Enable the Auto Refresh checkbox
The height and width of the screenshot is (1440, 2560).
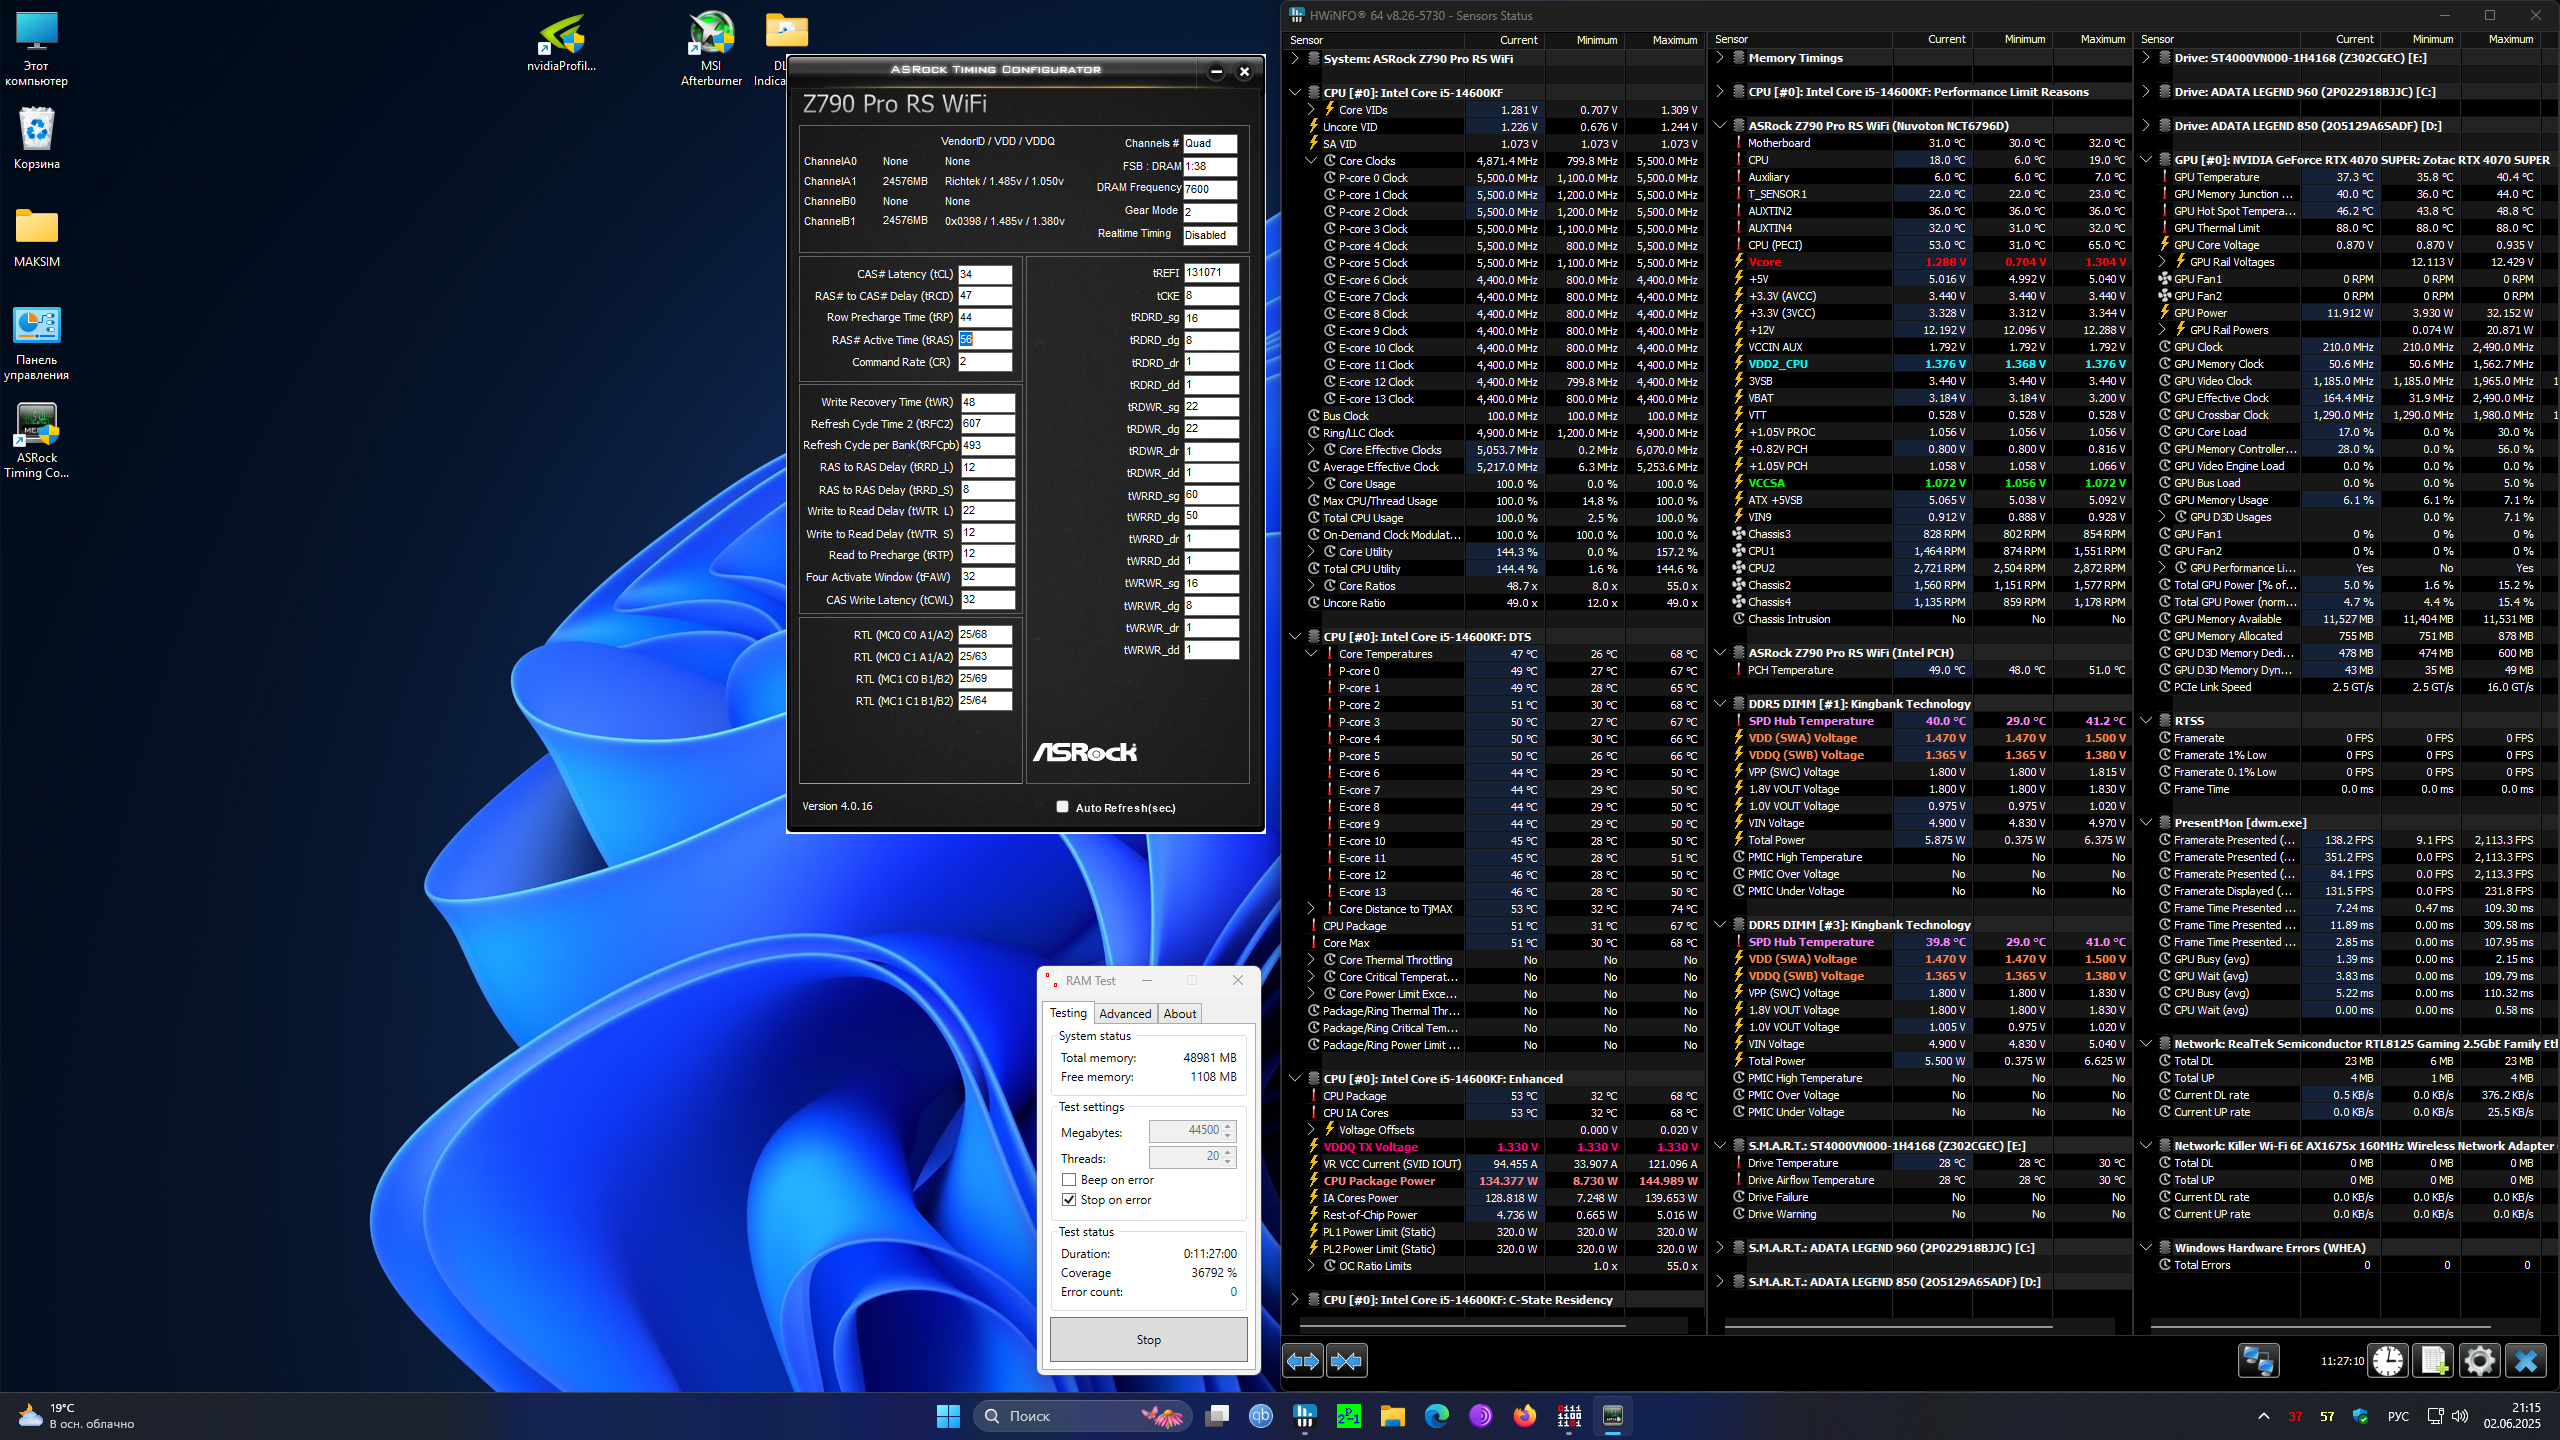(x=1062, y=807)
